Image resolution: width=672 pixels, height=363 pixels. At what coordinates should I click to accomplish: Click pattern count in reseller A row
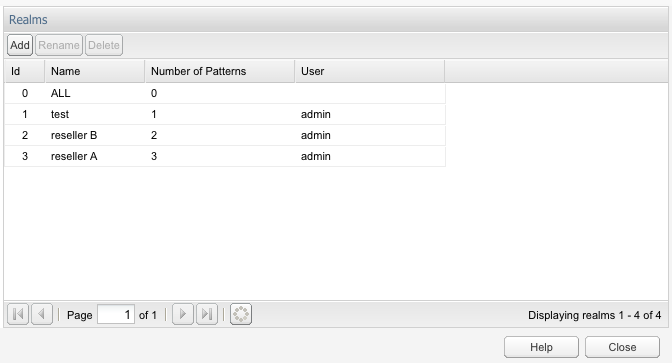click(x=154, y=156)
